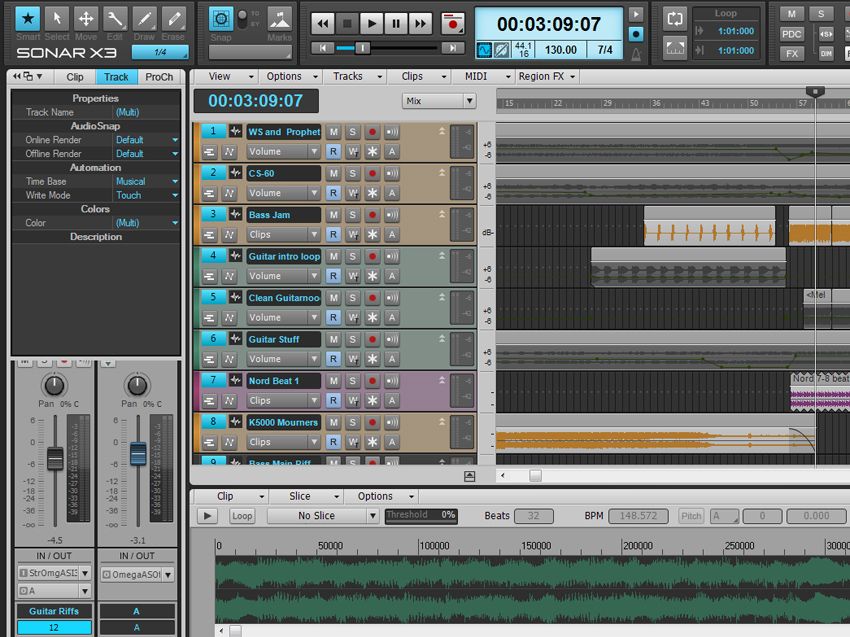Click the Loop button in loop construction
The width and height of the screenshot is (850, 637).
click(x=242, y=516)
